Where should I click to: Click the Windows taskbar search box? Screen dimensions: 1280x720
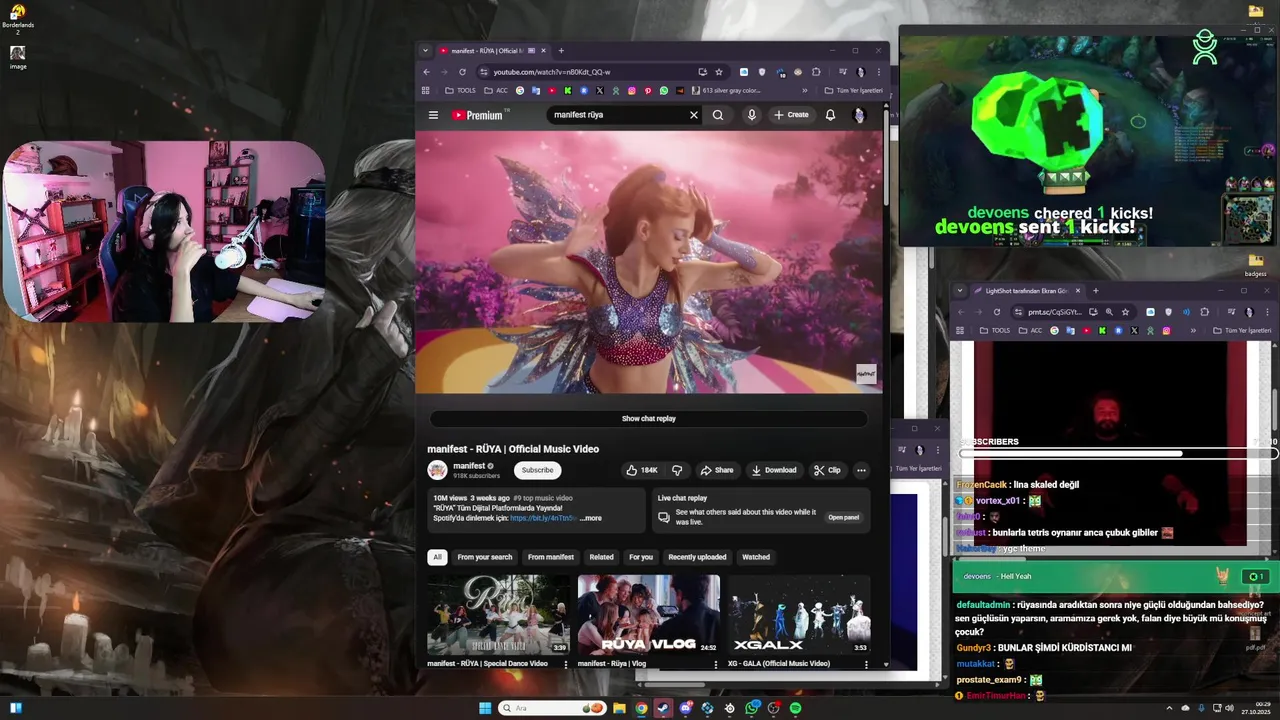click(x=553, y=708)
